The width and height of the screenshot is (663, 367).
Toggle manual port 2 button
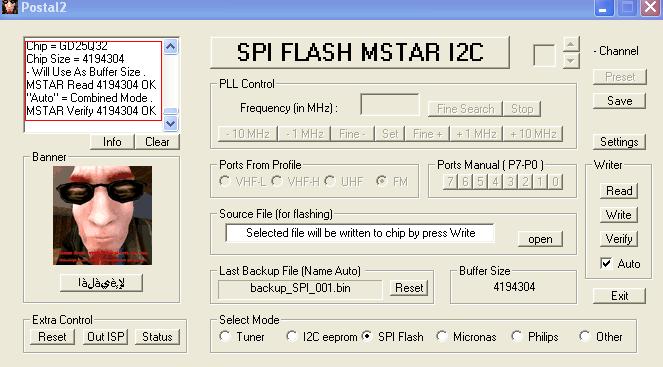coord(525,182)
